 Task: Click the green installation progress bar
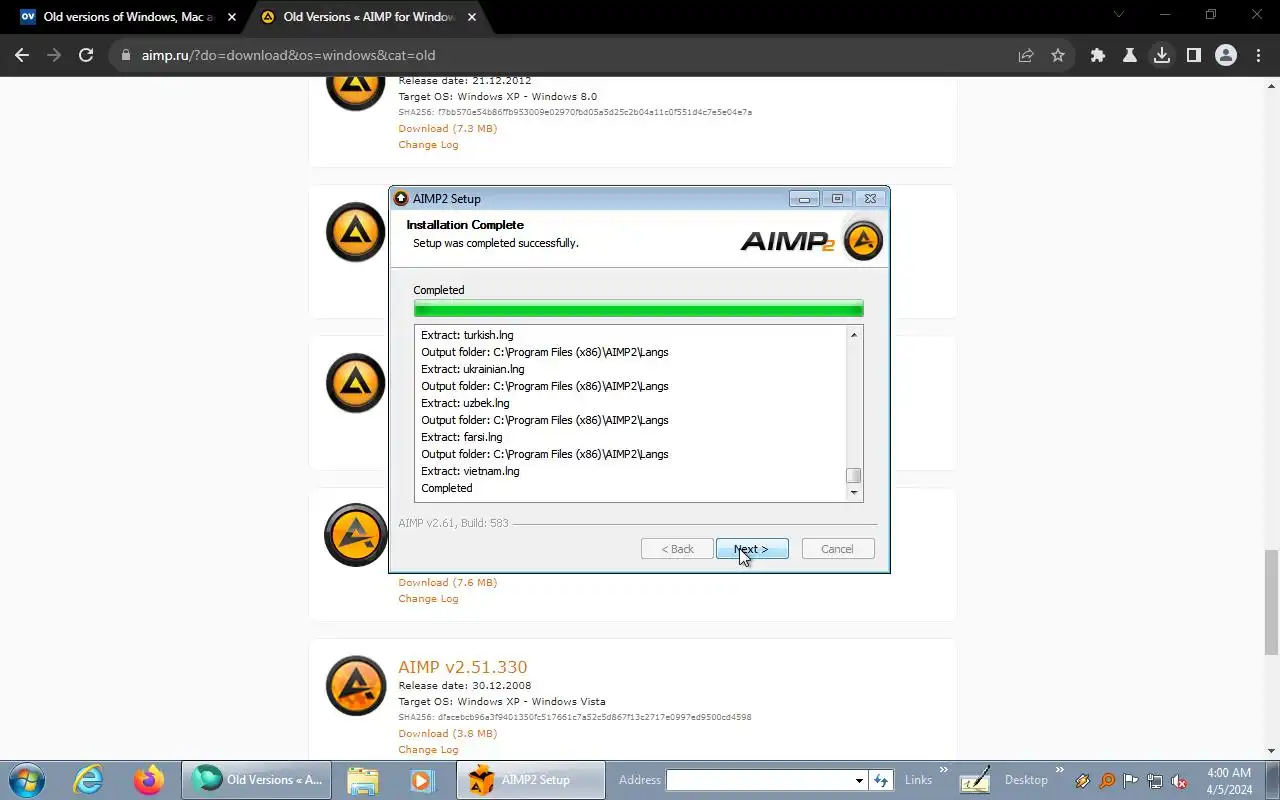pos(638,308)
